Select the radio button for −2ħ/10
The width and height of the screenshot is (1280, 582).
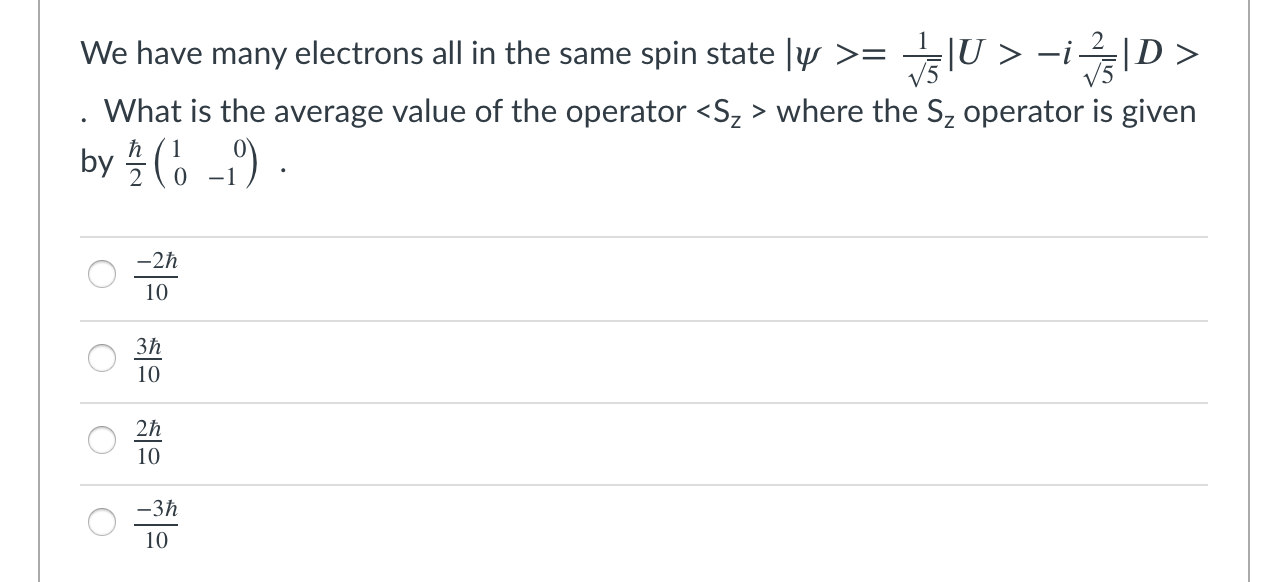point(103,276)
